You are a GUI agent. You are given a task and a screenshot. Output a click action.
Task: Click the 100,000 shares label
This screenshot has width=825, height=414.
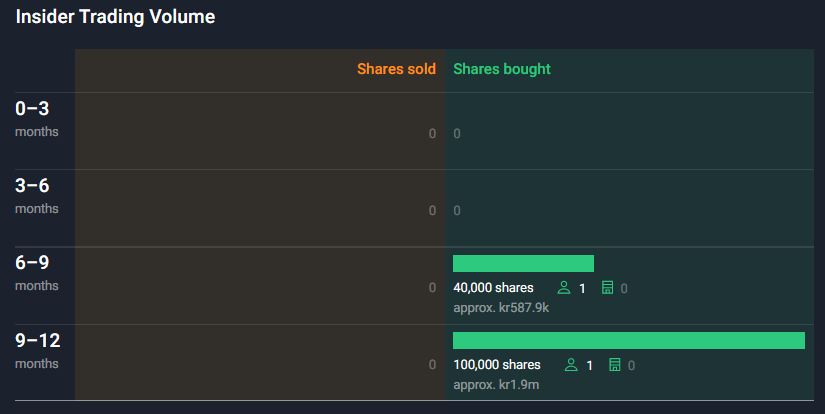pos(497,365)
